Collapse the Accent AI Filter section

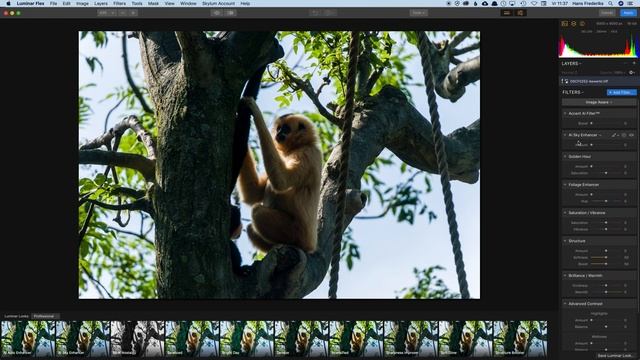565,113
